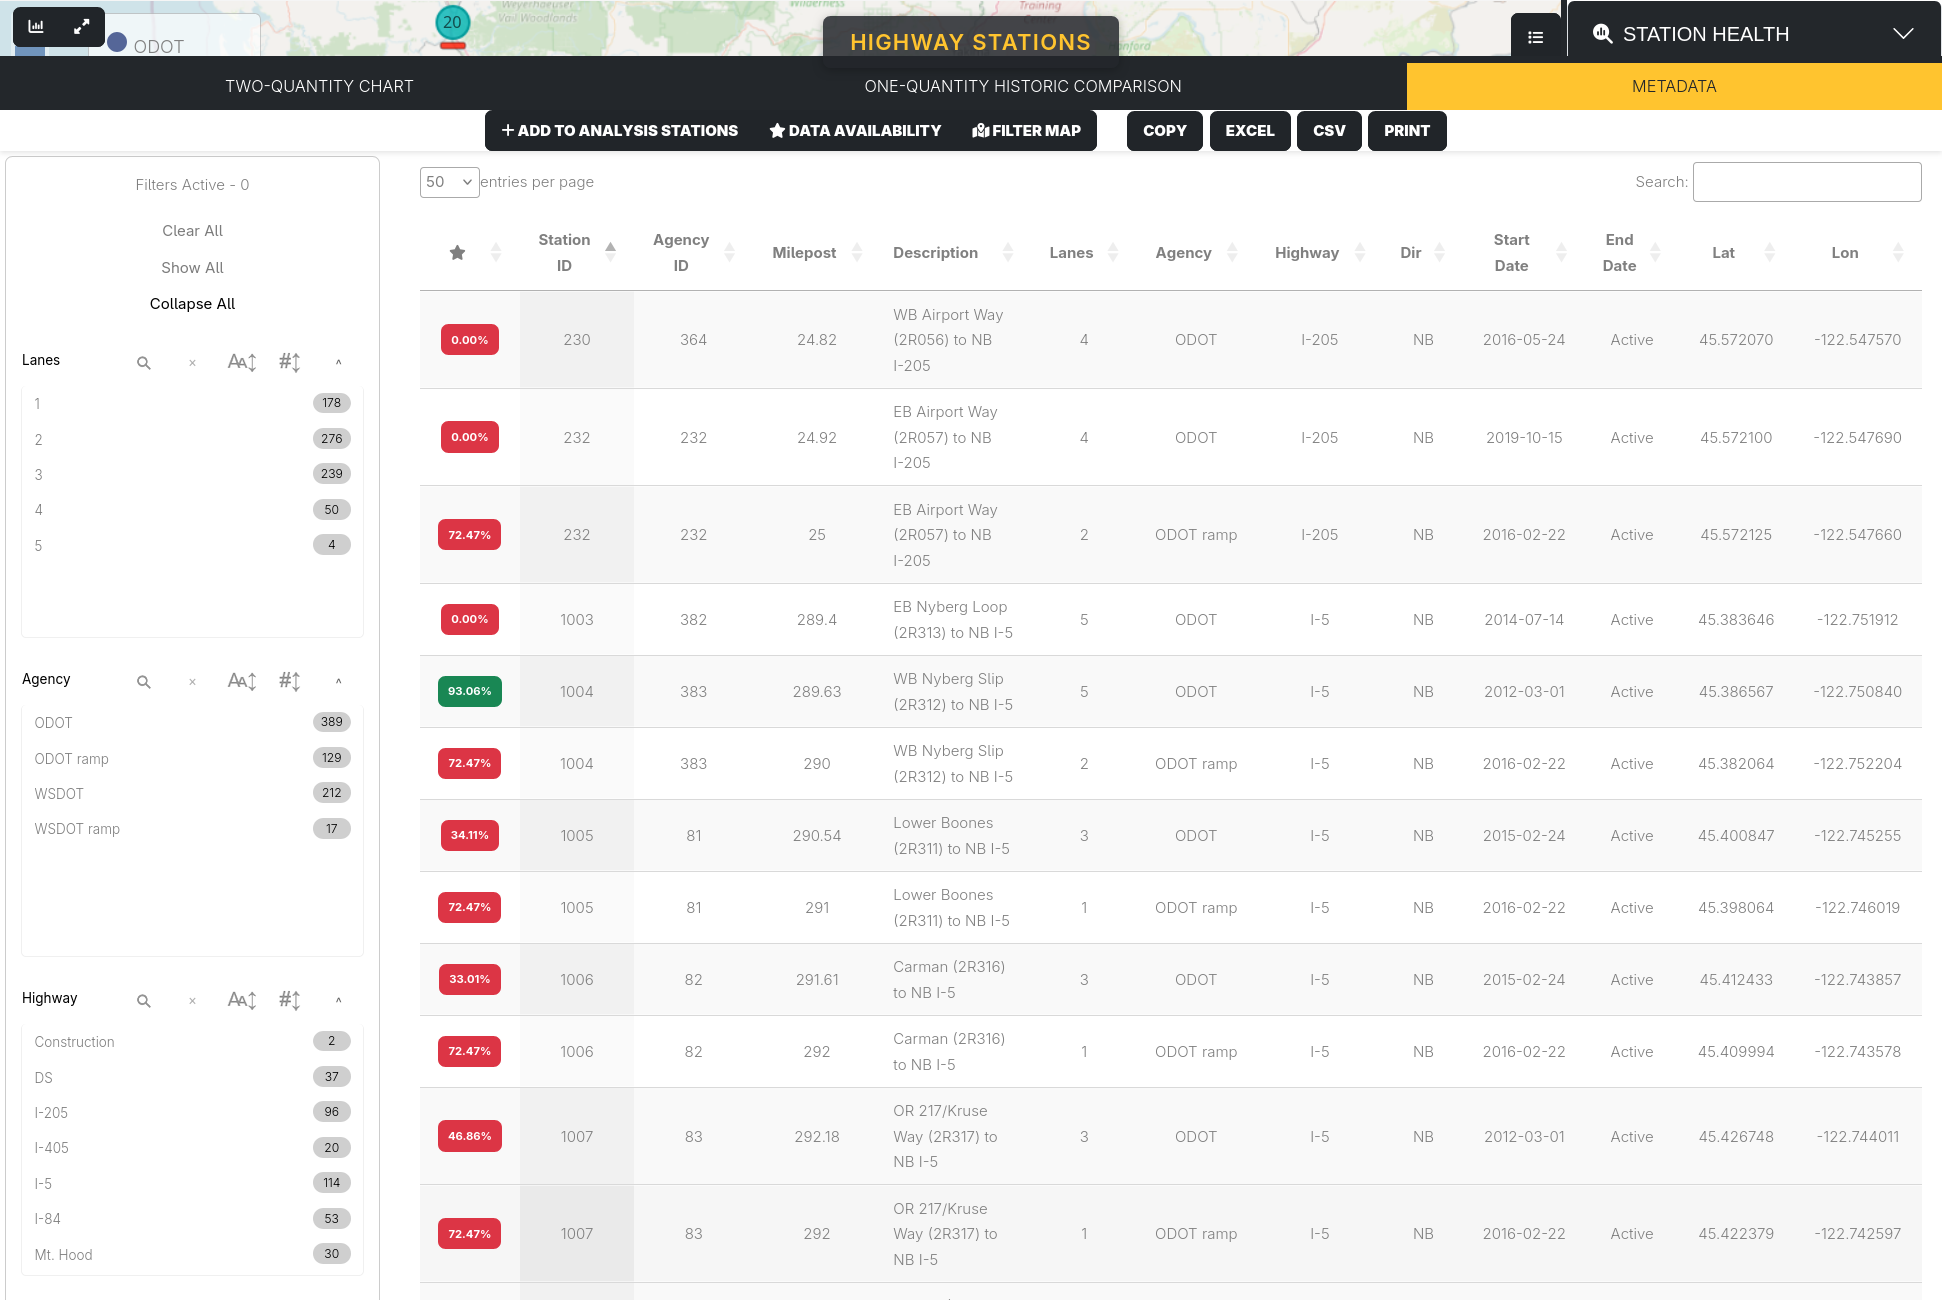
Task: Click the Filter Map button
Action: [1027, 131]
